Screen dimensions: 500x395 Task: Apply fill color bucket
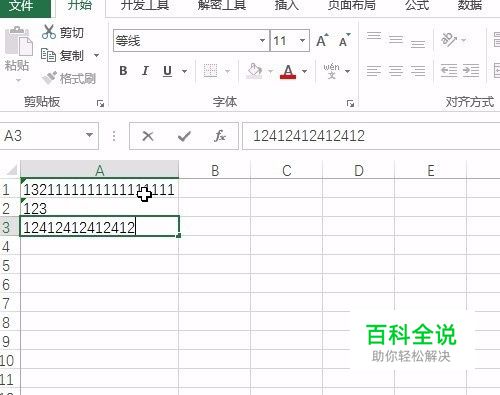pyautogui.click(x=254, y=71)
